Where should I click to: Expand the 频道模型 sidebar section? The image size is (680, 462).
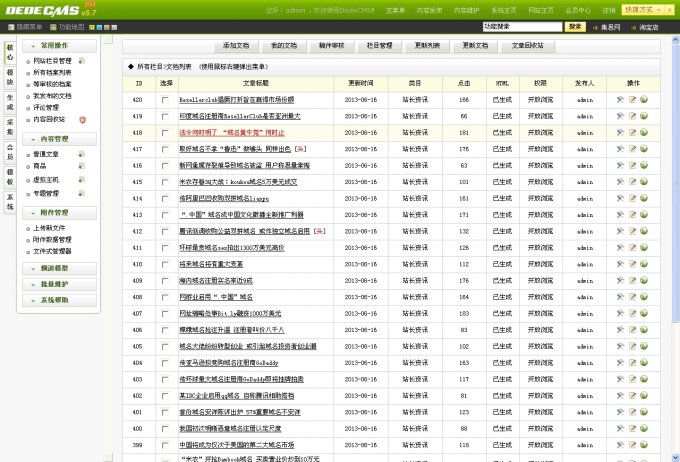pyautogui.click(x=59, y=269)
